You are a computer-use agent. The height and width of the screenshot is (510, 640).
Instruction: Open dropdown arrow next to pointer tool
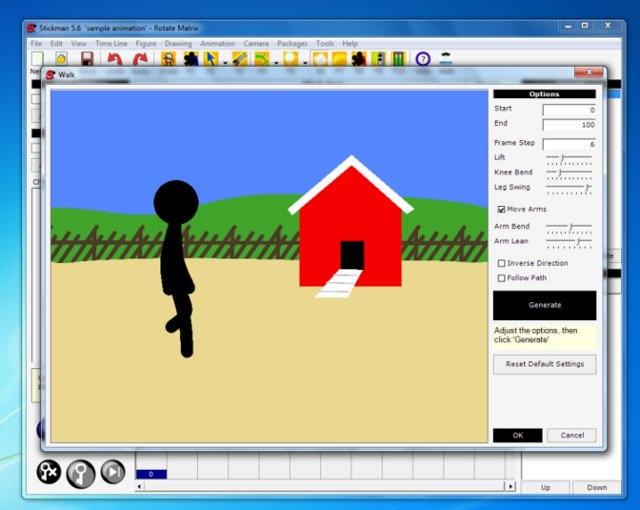pos(225,63)
